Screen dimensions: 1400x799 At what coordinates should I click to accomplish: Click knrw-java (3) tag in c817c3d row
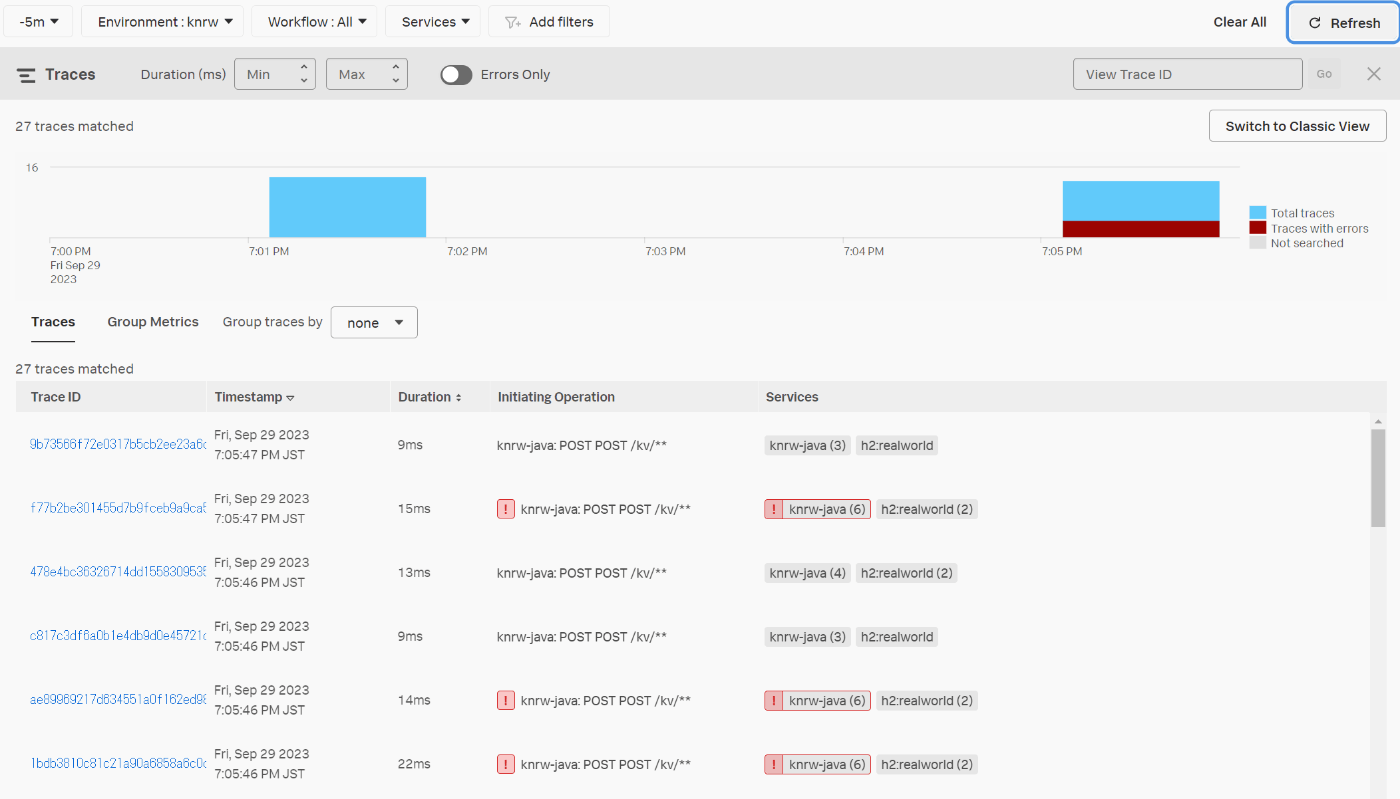click(808, 637)
